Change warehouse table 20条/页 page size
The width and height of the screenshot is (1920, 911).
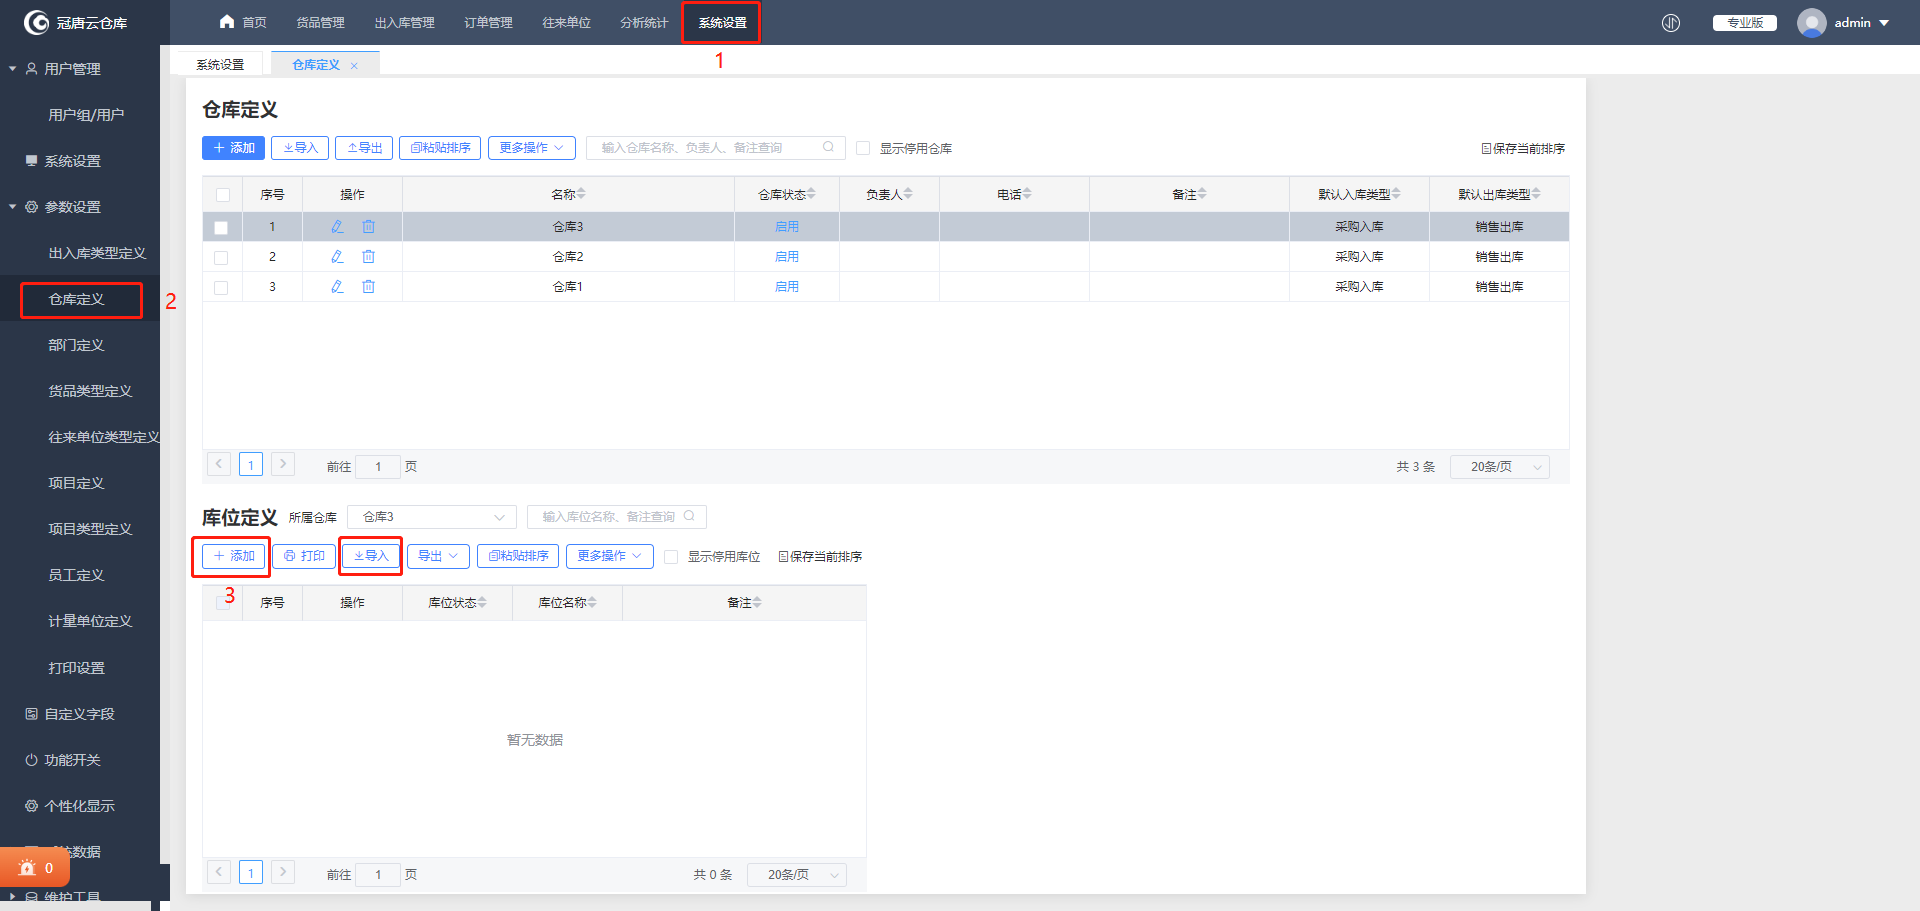pyautogui.click(x=1499, y=467)
